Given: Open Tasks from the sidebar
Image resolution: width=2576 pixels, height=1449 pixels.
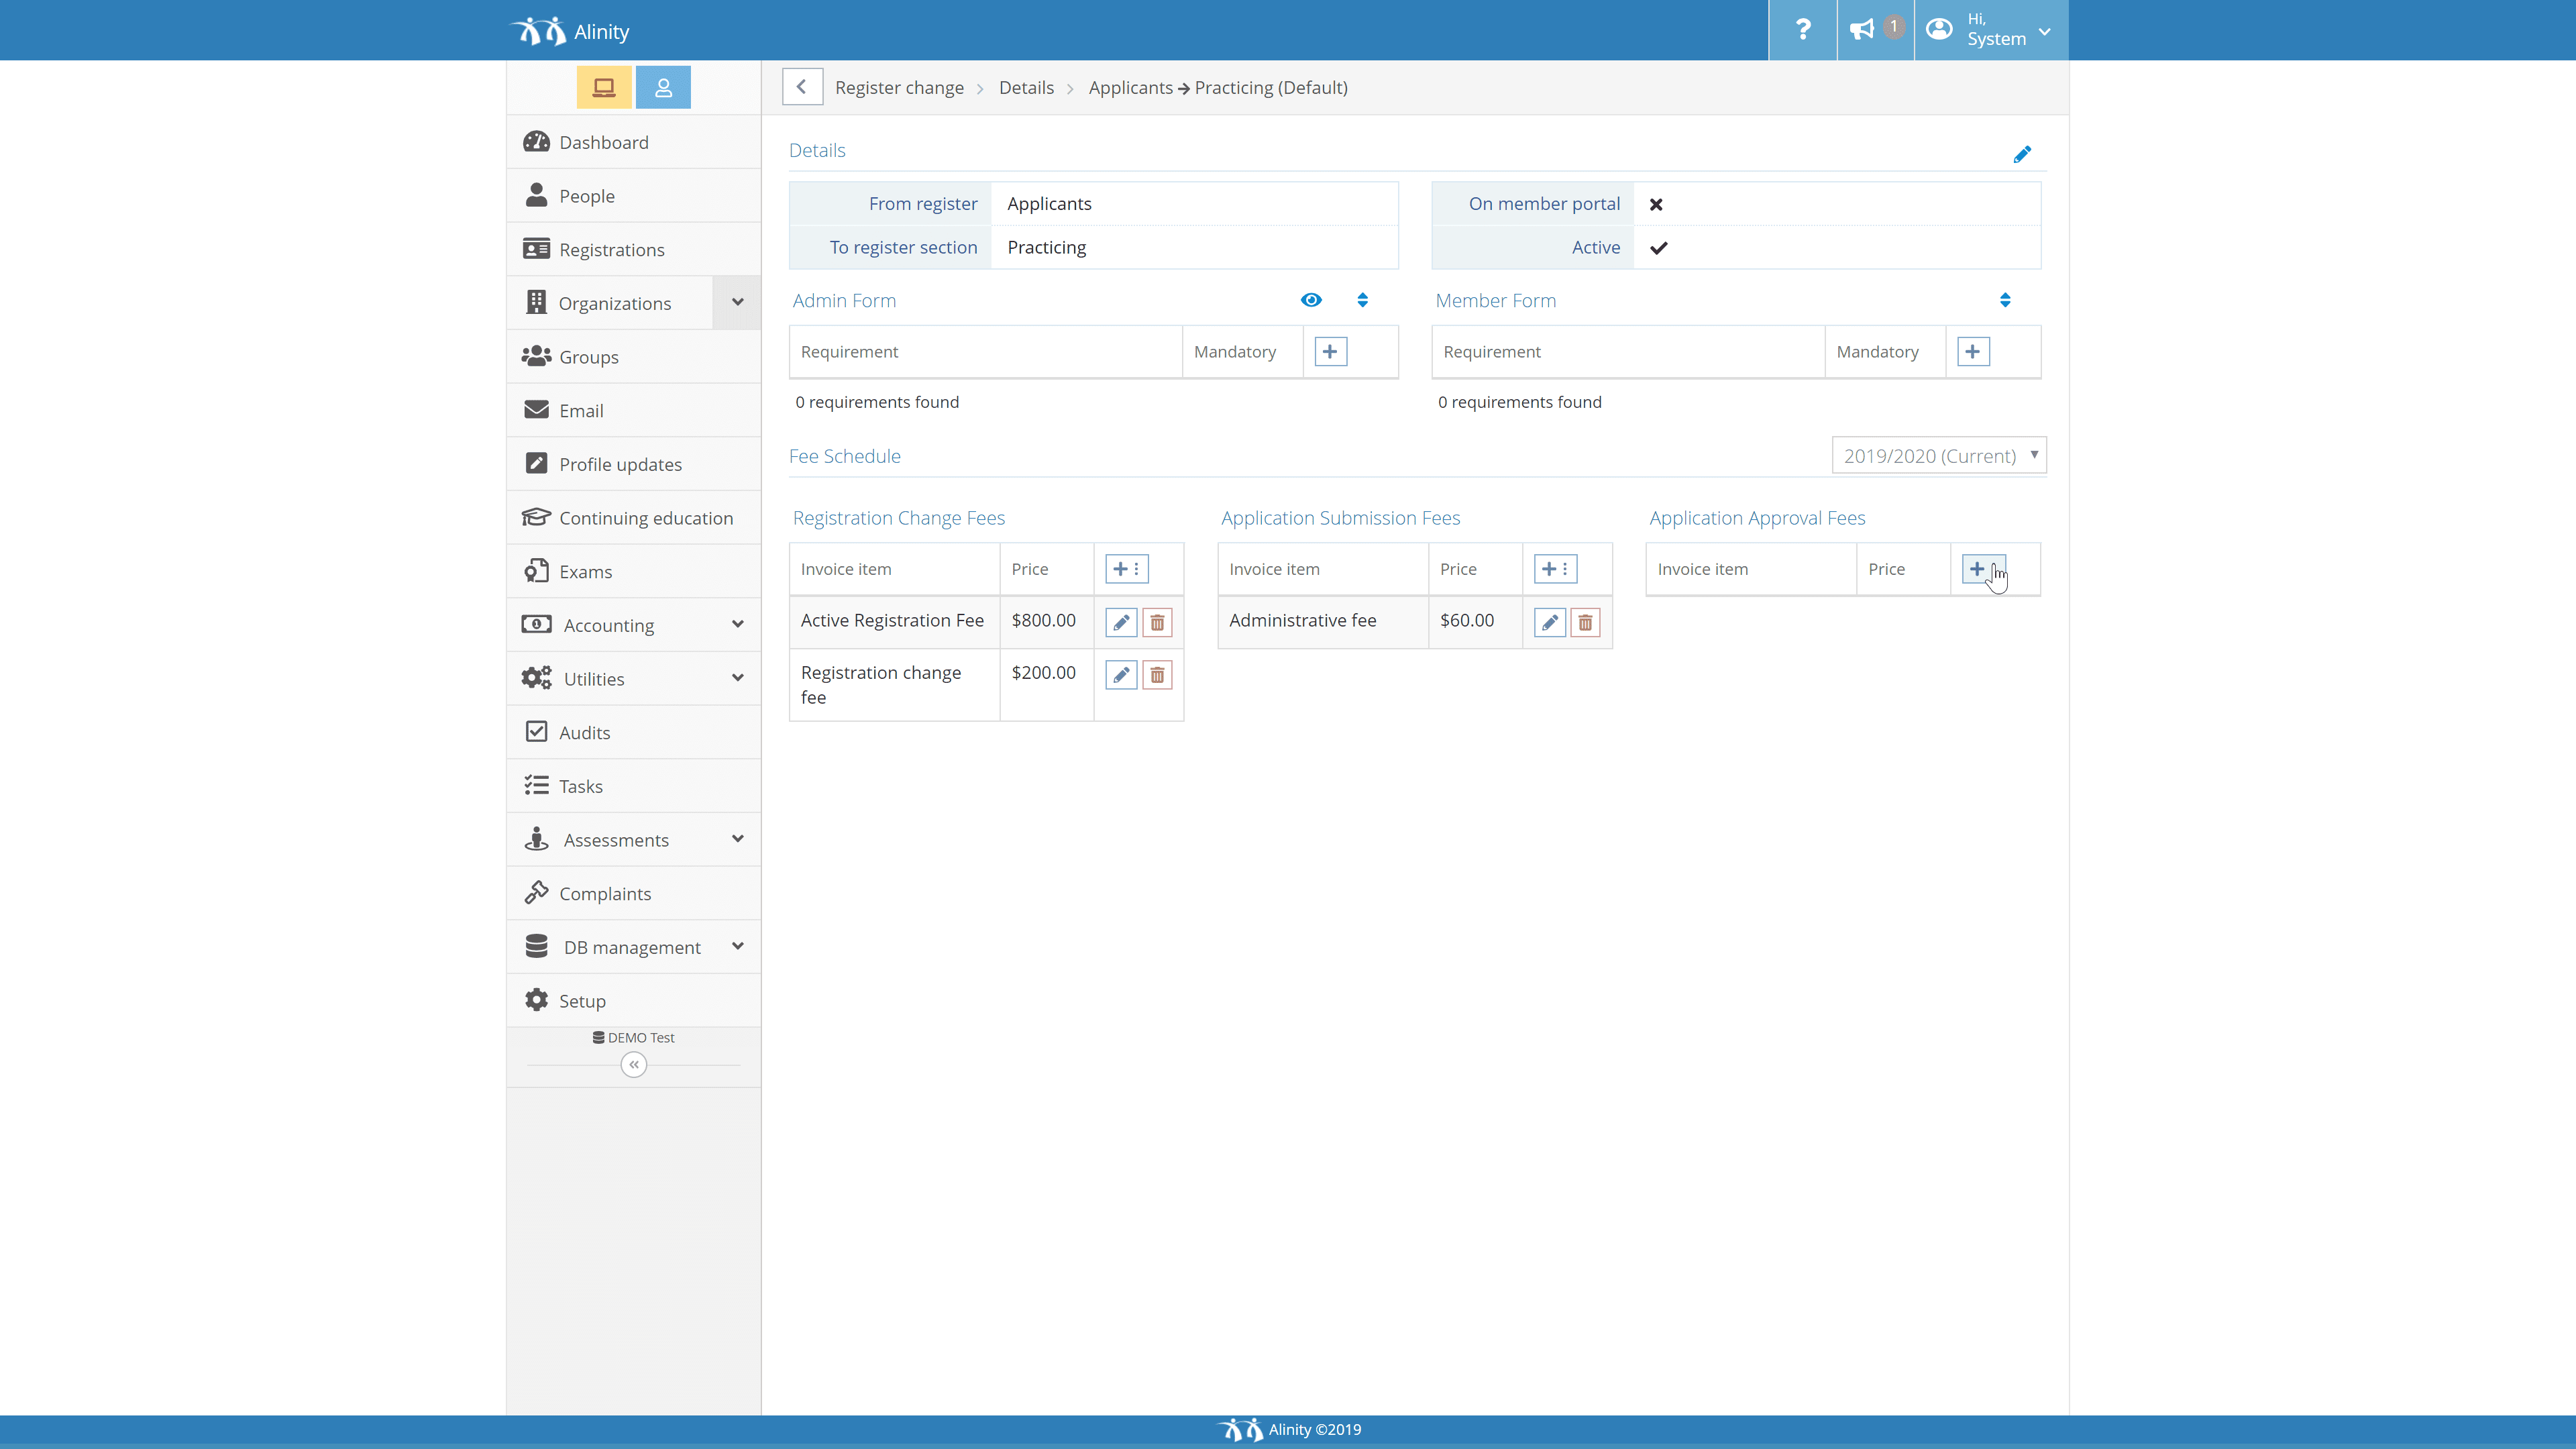Looking at the screenshot, I should [x=634, y=786].
